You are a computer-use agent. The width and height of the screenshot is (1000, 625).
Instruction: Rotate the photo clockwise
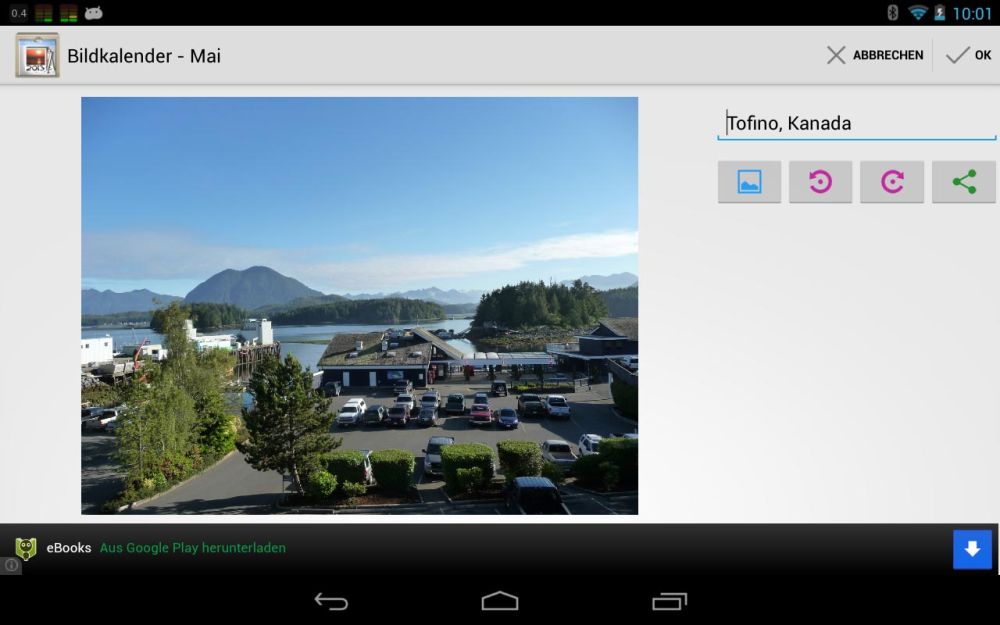pyautogui.click(x=892, y=182)
